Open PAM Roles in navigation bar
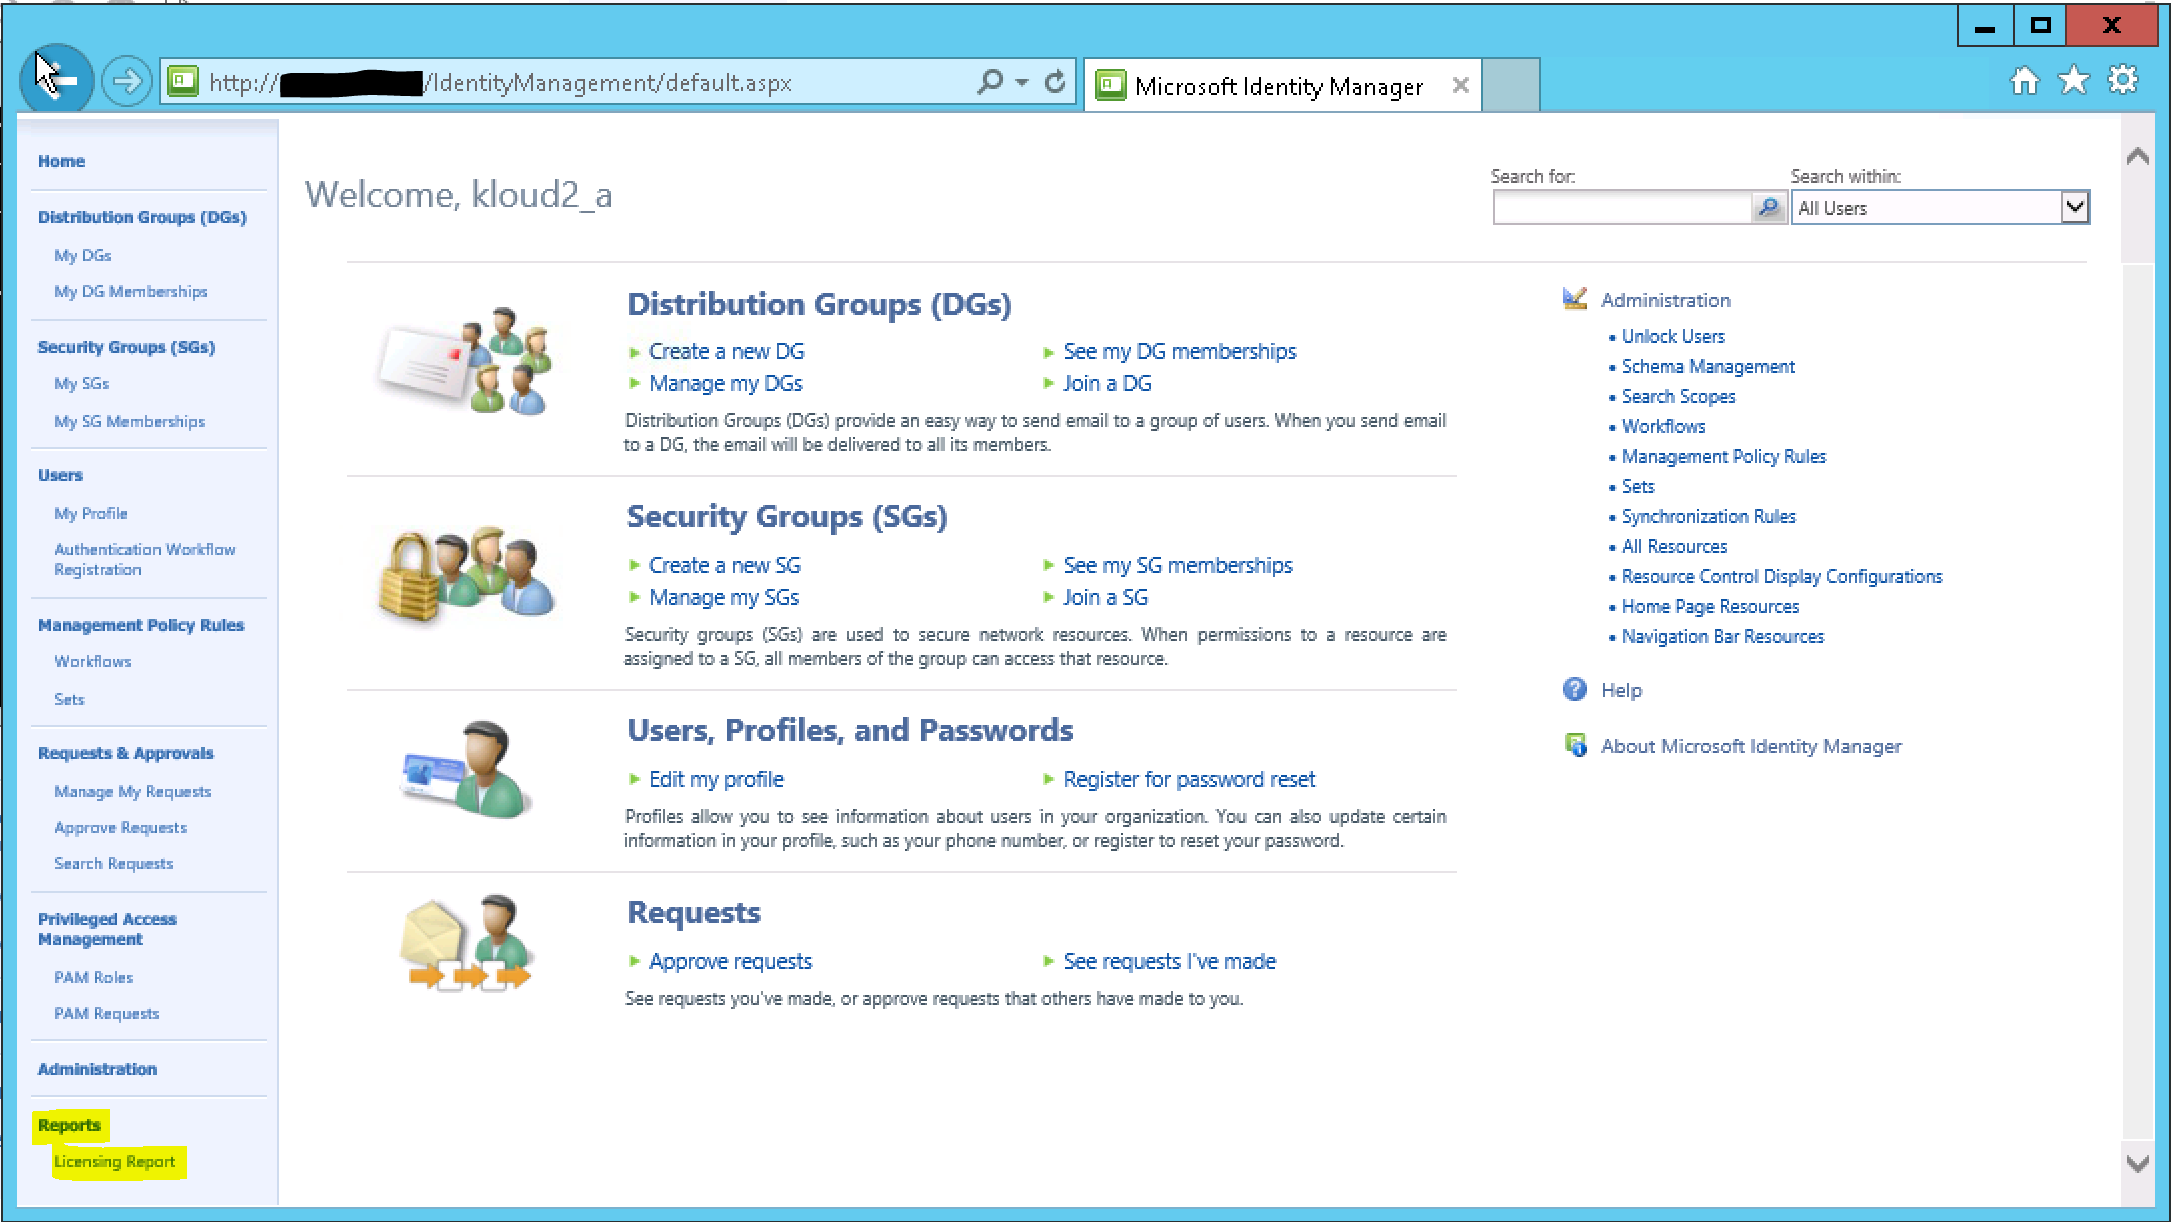Screen dimensions: 2171x1222 (93, 978)
